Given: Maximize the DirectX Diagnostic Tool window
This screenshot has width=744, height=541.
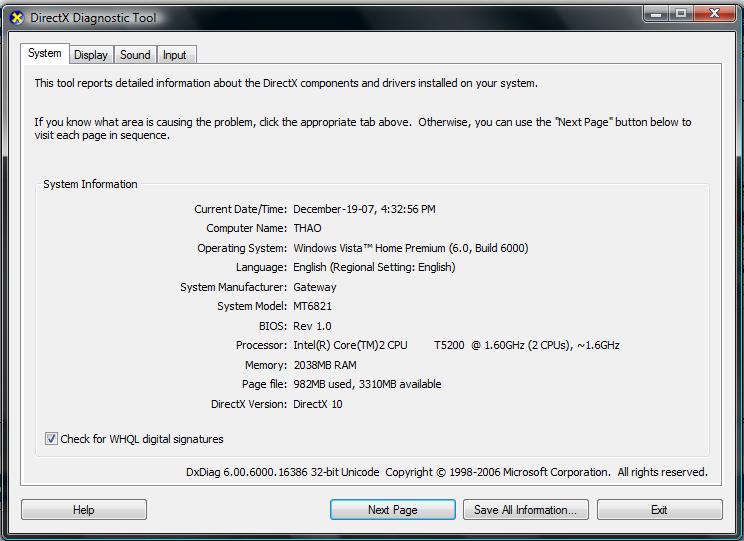Looking at the screenshot, I should (x=681, y=13).
